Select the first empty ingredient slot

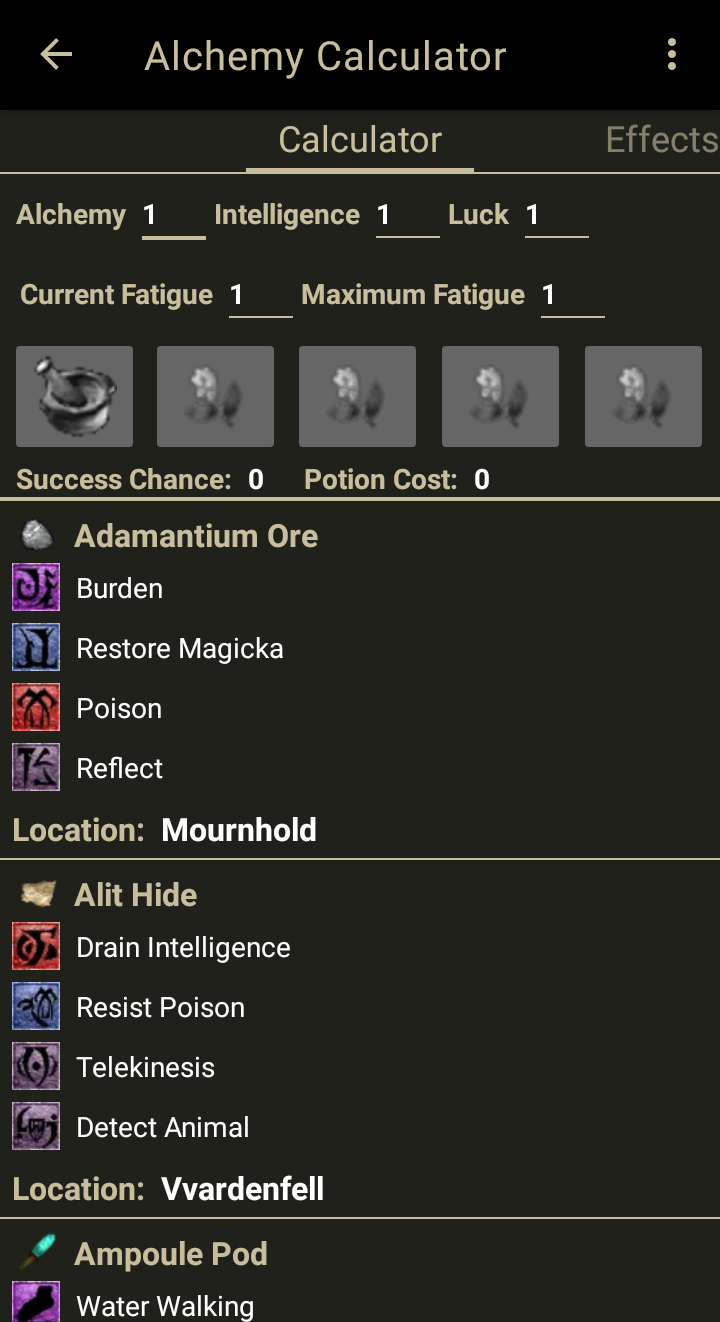pos(215,396)
